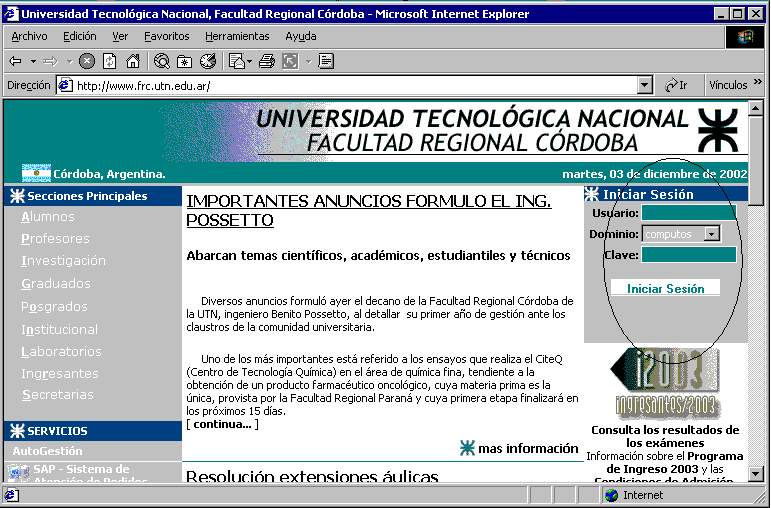Viewport: 771px width, 508px height.
Task: Stop loading the page
Action: (87, 61)
